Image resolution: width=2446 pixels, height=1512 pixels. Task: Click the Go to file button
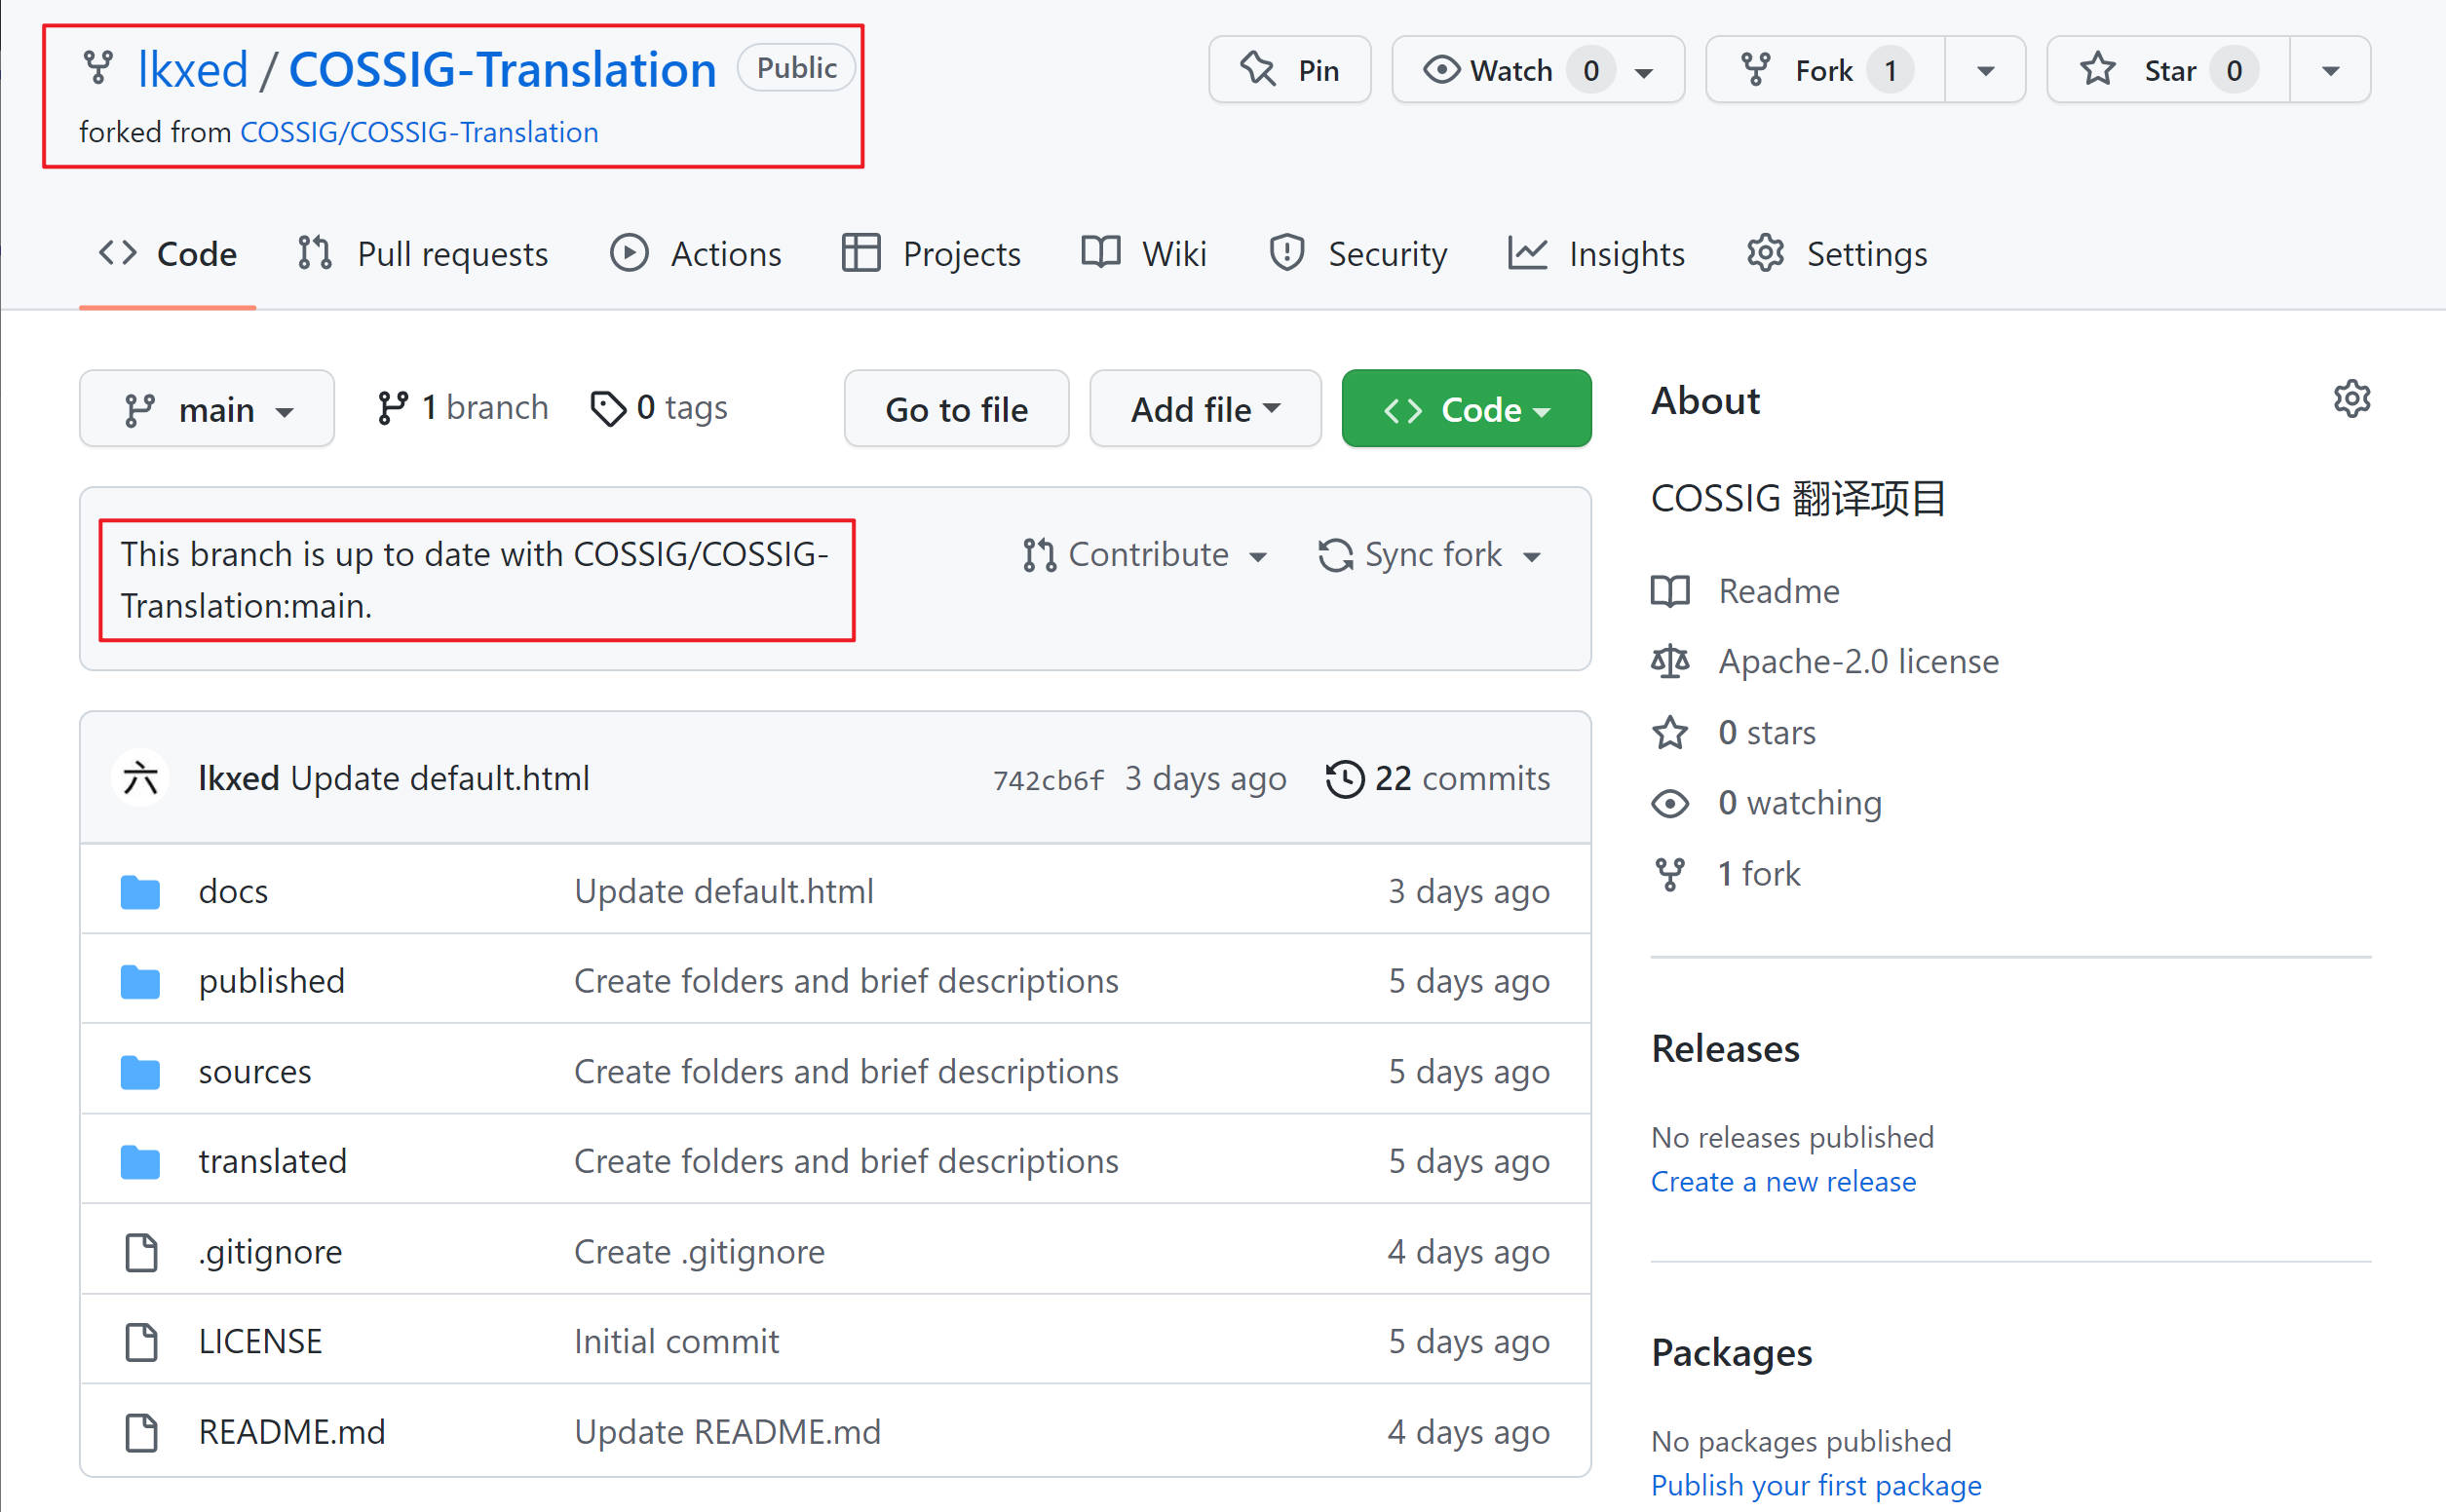956,409
